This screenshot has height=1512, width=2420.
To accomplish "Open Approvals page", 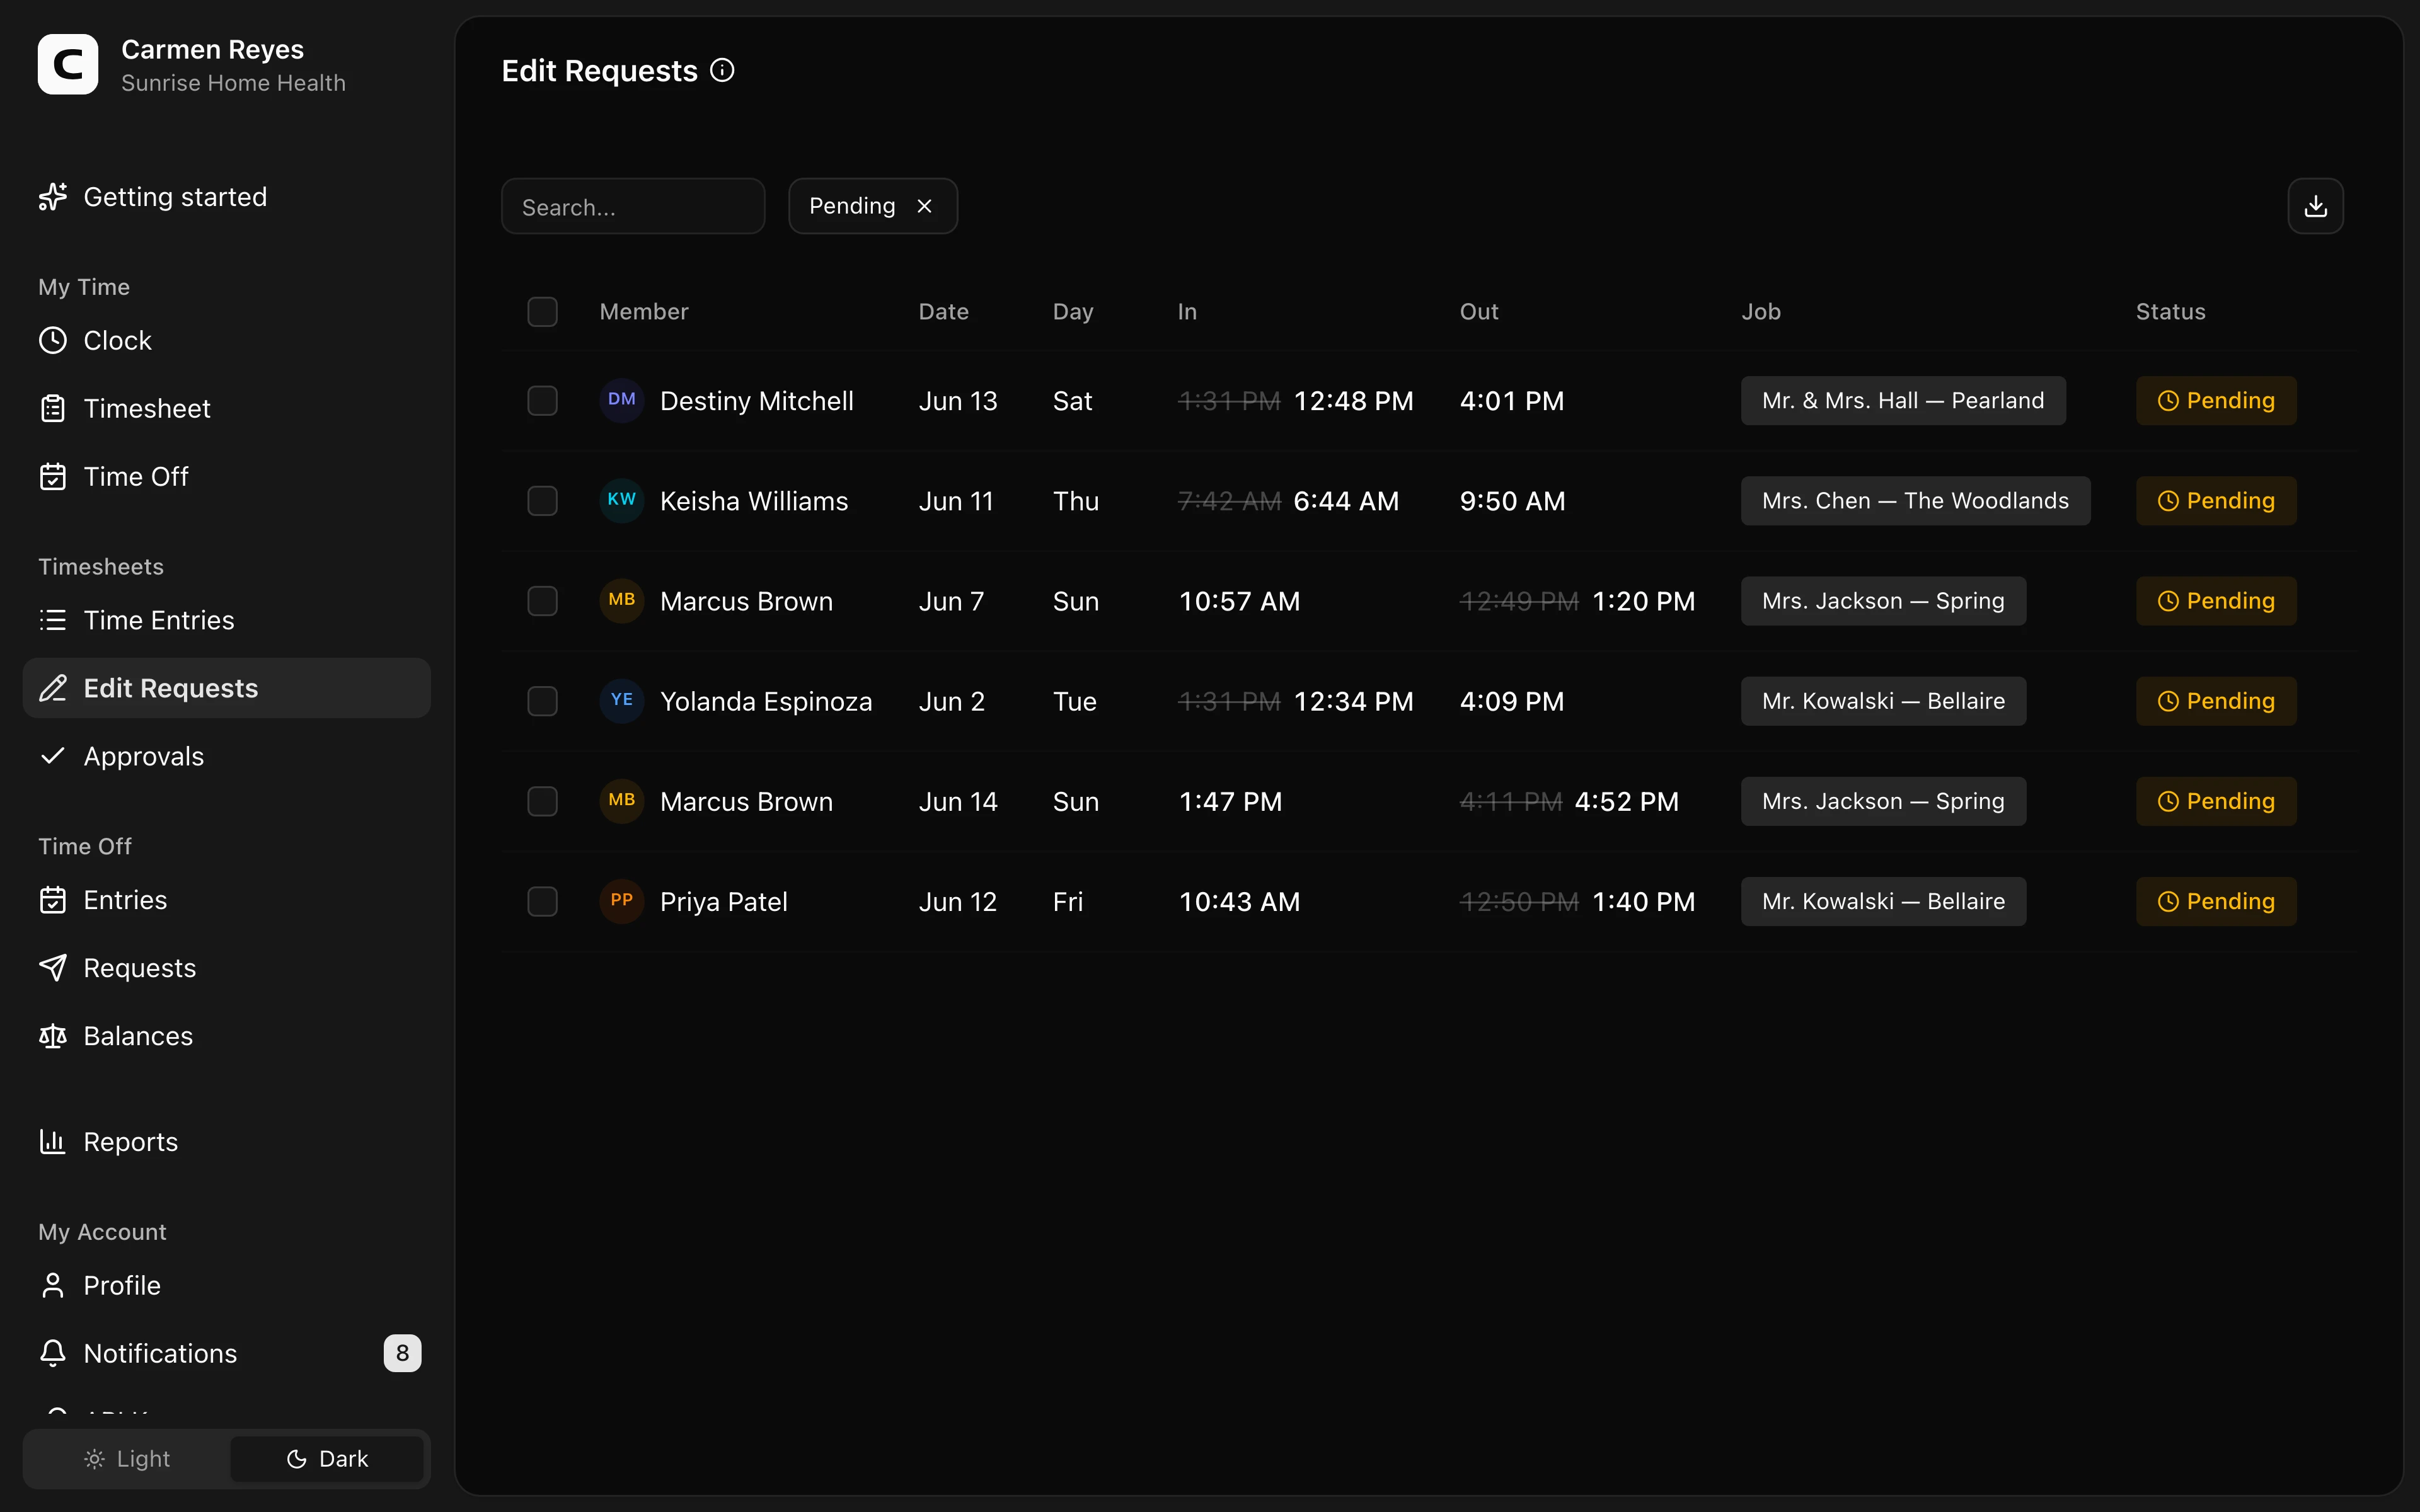I will (x=226, y=757).
